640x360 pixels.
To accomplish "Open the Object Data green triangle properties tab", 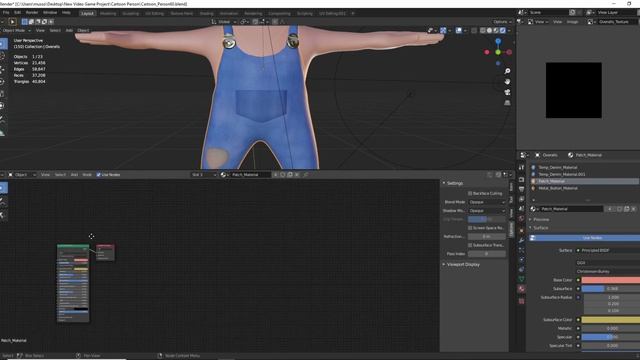I will tap(522, 279).
